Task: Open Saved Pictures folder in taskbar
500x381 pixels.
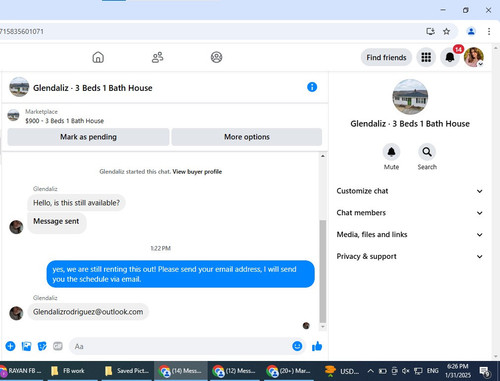Action: (x=127, y=371)
